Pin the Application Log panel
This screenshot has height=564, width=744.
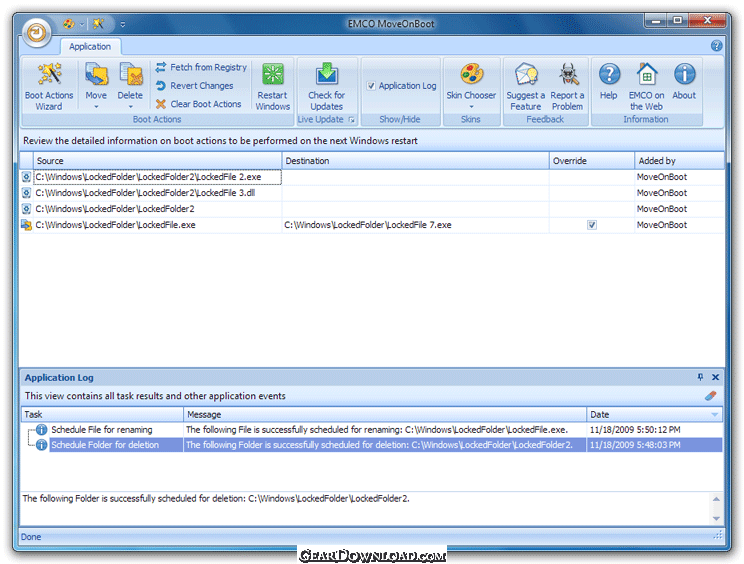700,377
